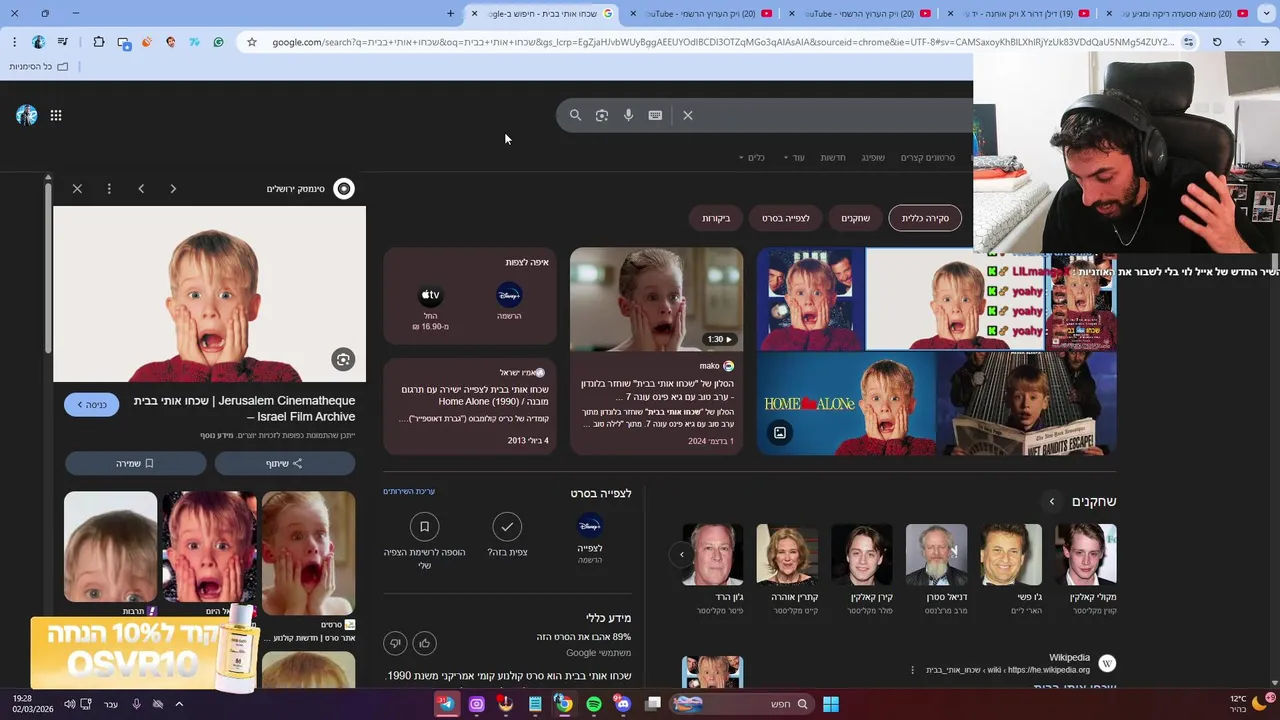Click thumbs up for the film
The width and height of the screenshot is (1280, 720).
click(x=424, y=643)
